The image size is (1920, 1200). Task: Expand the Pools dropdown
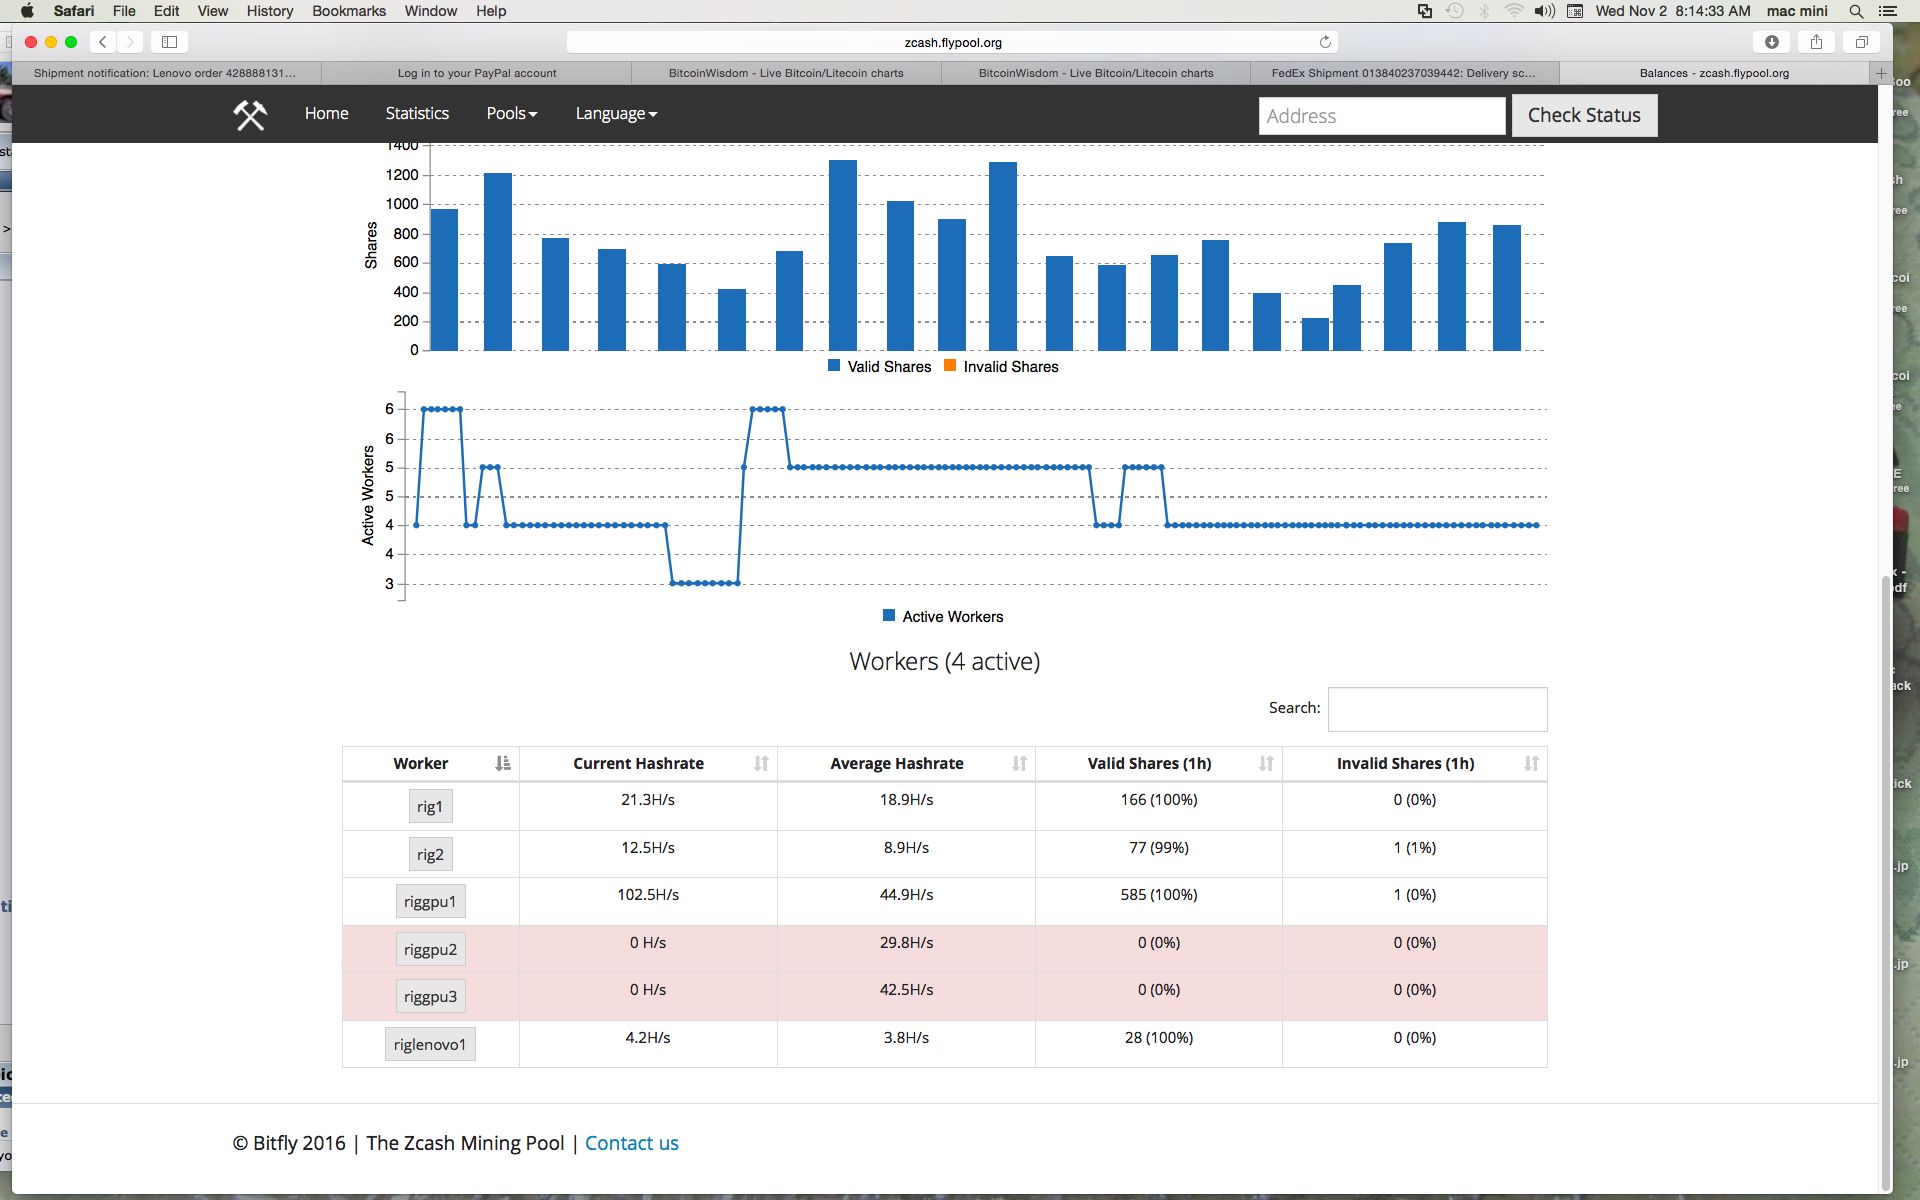tap(512, 114)
